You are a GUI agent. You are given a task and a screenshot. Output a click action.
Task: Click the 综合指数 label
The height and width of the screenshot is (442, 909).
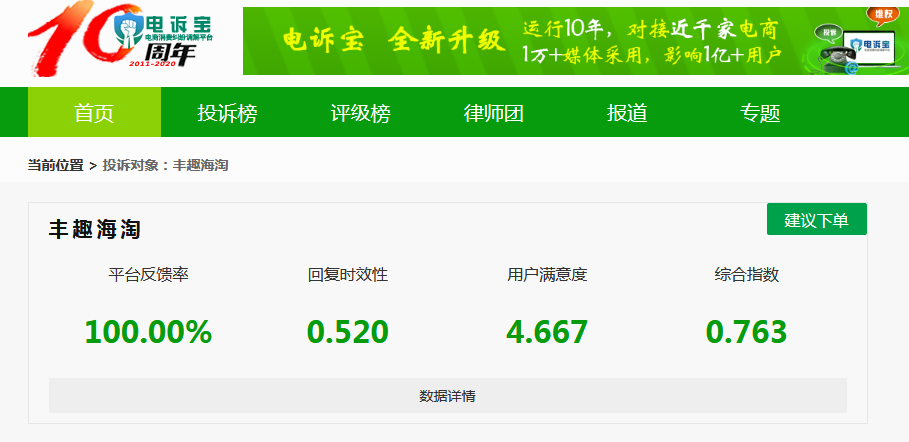747,274
